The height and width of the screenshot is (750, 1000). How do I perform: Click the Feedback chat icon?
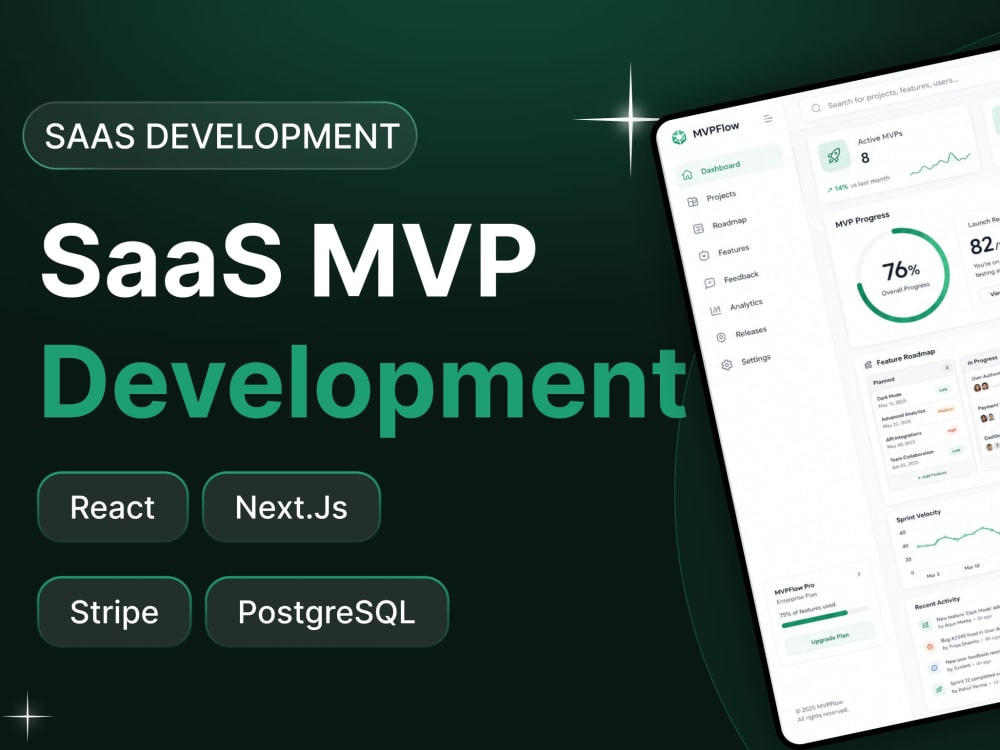click(x=710, y=283)
